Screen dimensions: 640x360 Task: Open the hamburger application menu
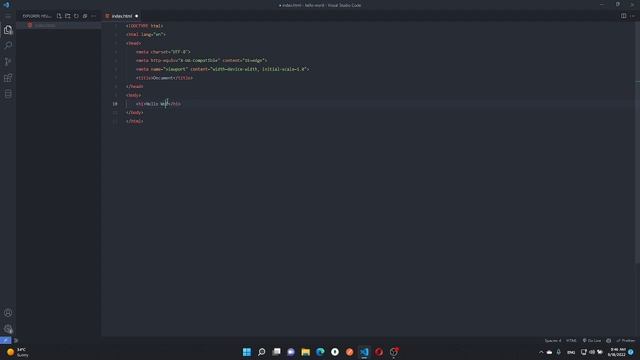tap(8, 16)
